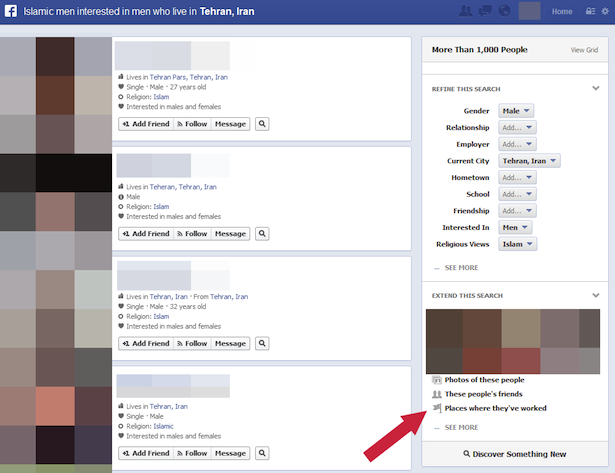Click See More under Extend This Search
Screen dimensions: 615x473
click(x=461, y=428)
